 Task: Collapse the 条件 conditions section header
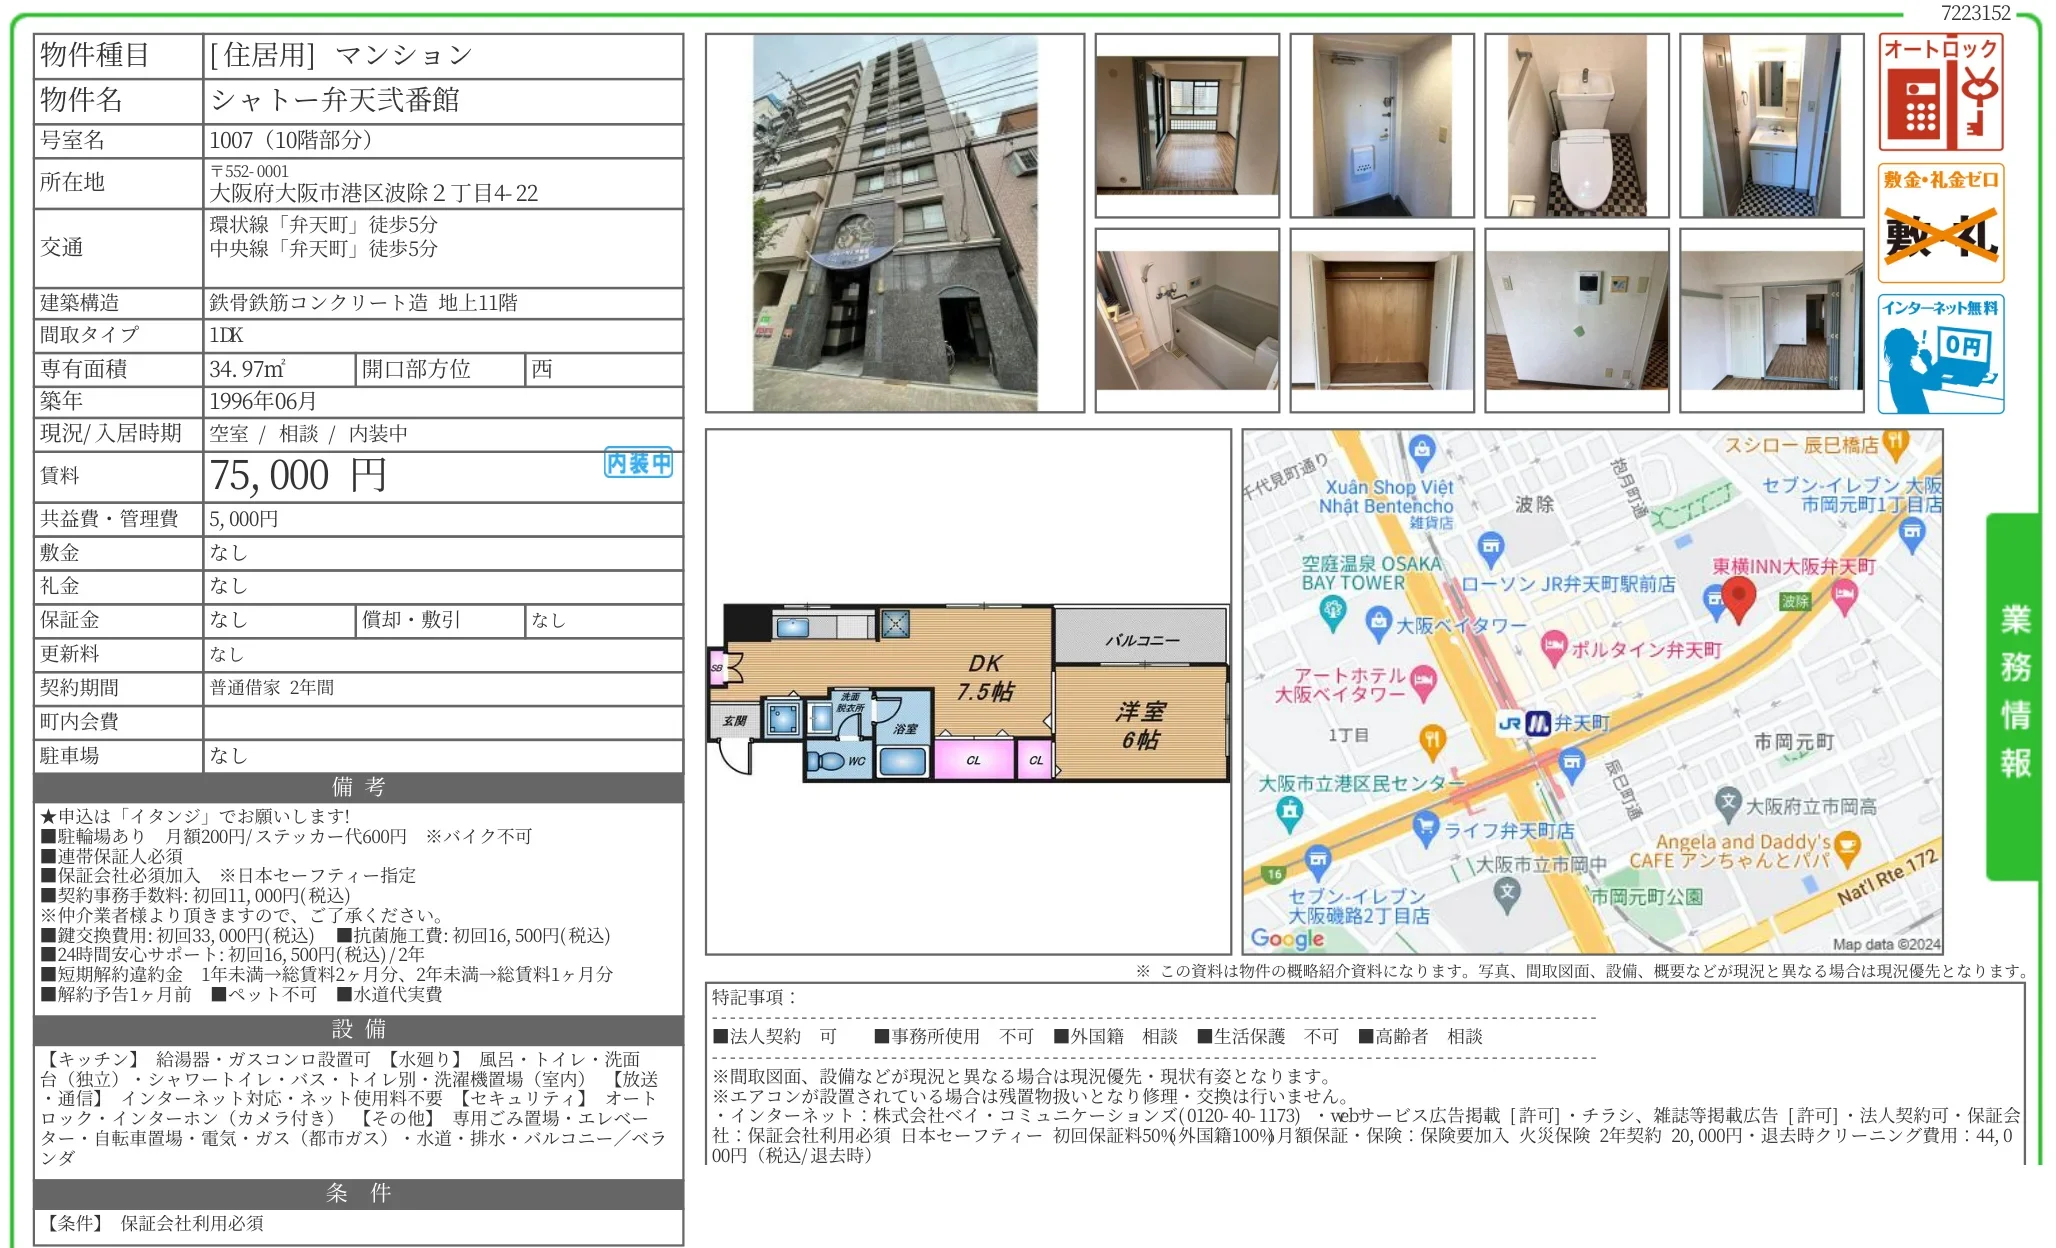pyautogui.click(x=357, y=1193)
